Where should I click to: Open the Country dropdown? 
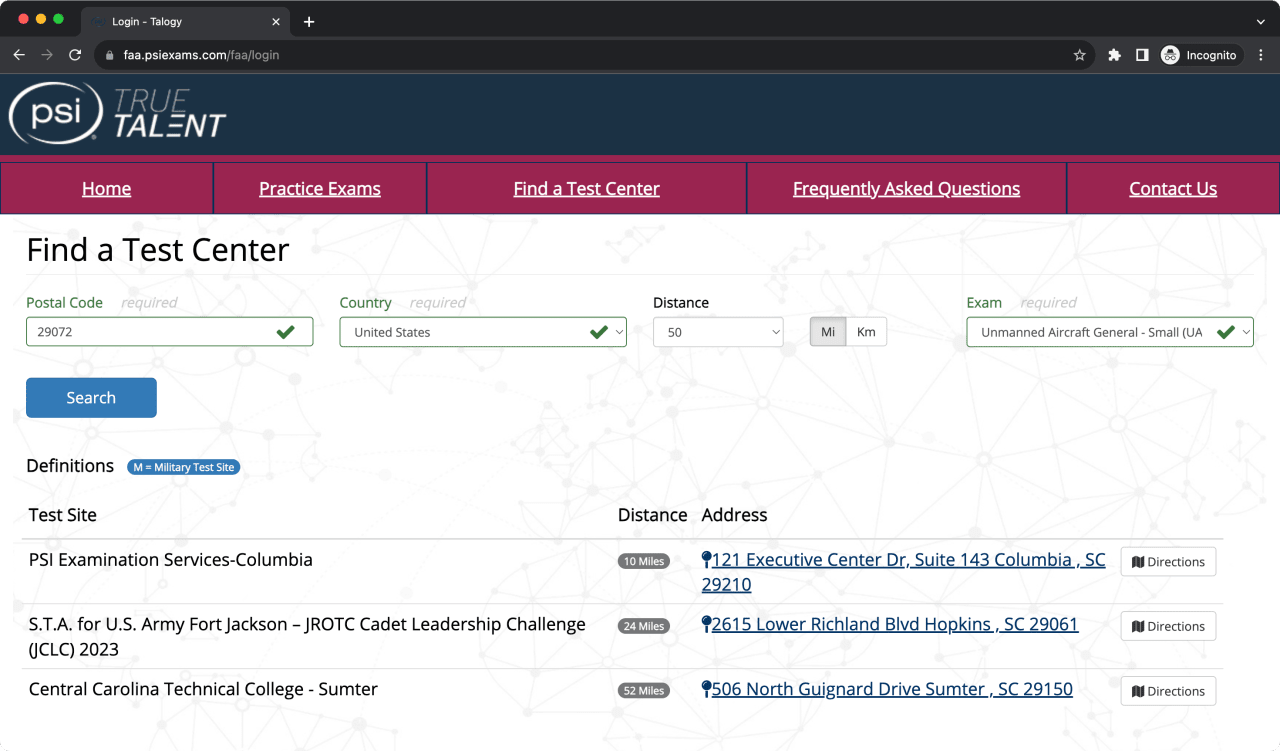coord(483,332)
